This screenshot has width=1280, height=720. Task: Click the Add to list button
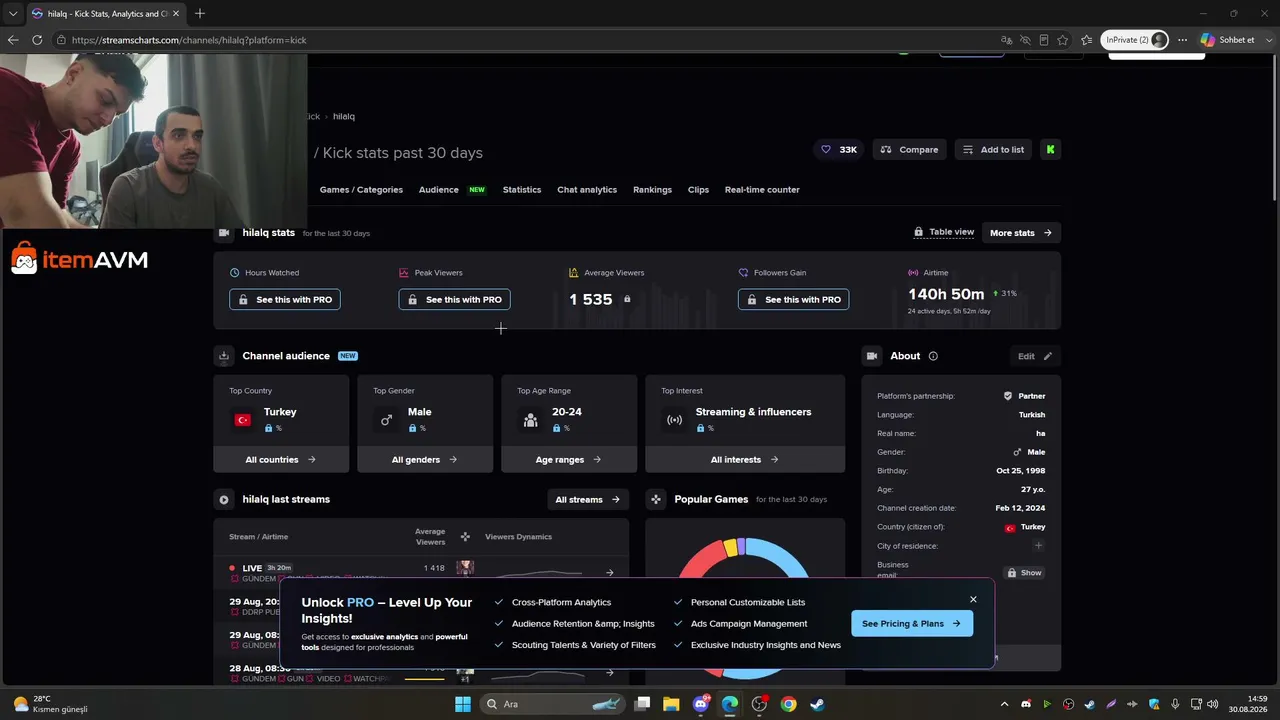(x=993, y=149)
